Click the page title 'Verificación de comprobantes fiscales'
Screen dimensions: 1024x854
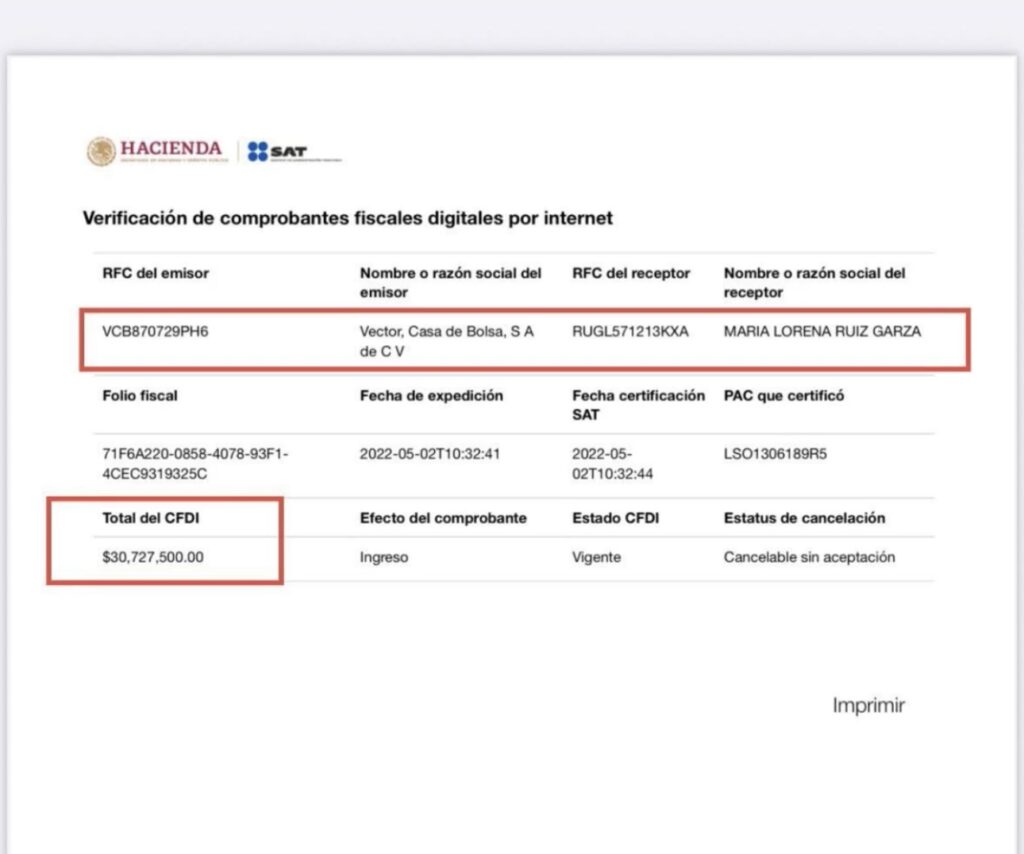coord(347,217)
